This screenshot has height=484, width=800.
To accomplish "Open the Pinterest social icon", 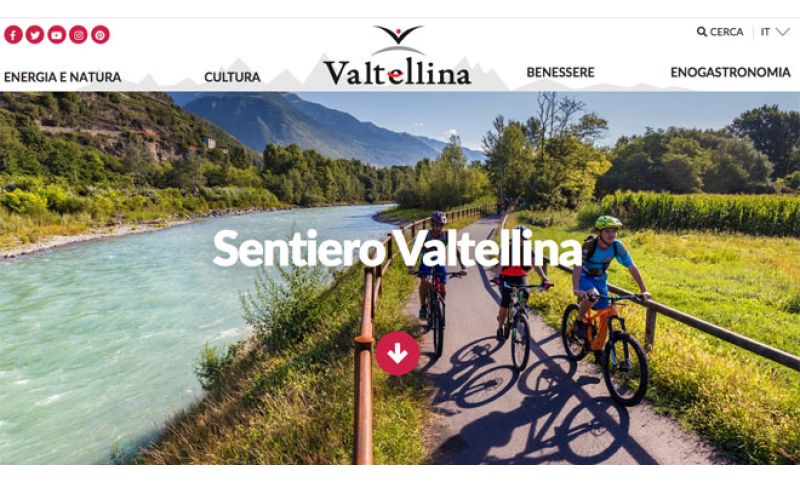I will (x=101, y=35).
